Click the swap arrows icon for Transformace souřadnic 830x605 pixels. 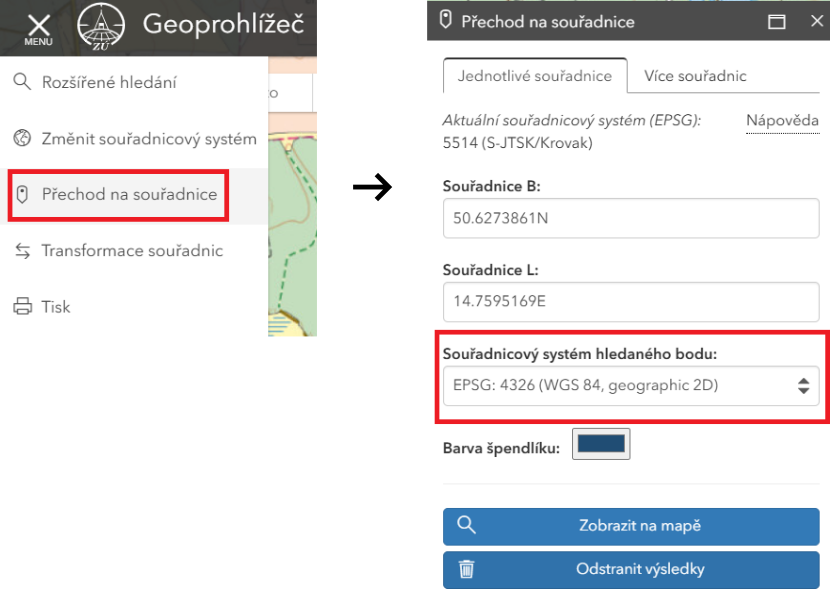[22, 250]
